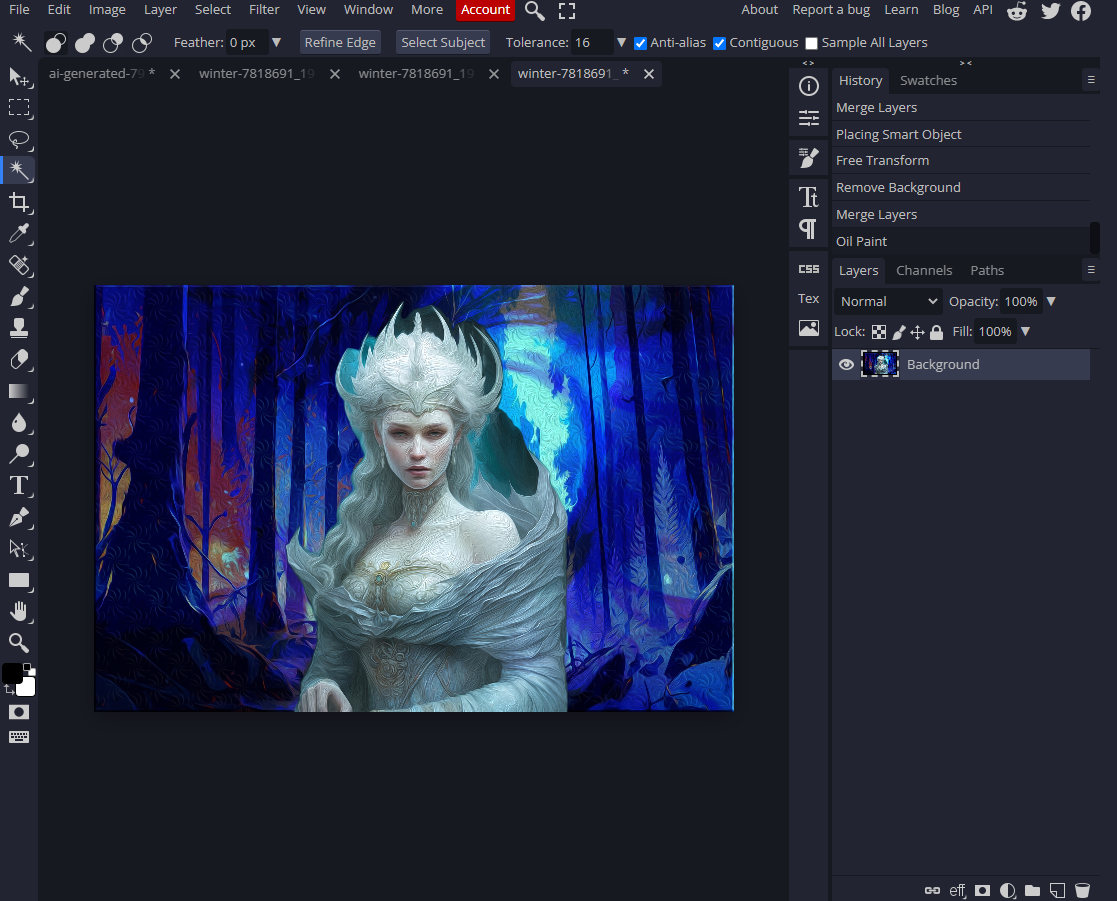Screen dimensions: 1117x901
Task: Select the Spot Healing Brush tool
Action: tap(19, 265)
